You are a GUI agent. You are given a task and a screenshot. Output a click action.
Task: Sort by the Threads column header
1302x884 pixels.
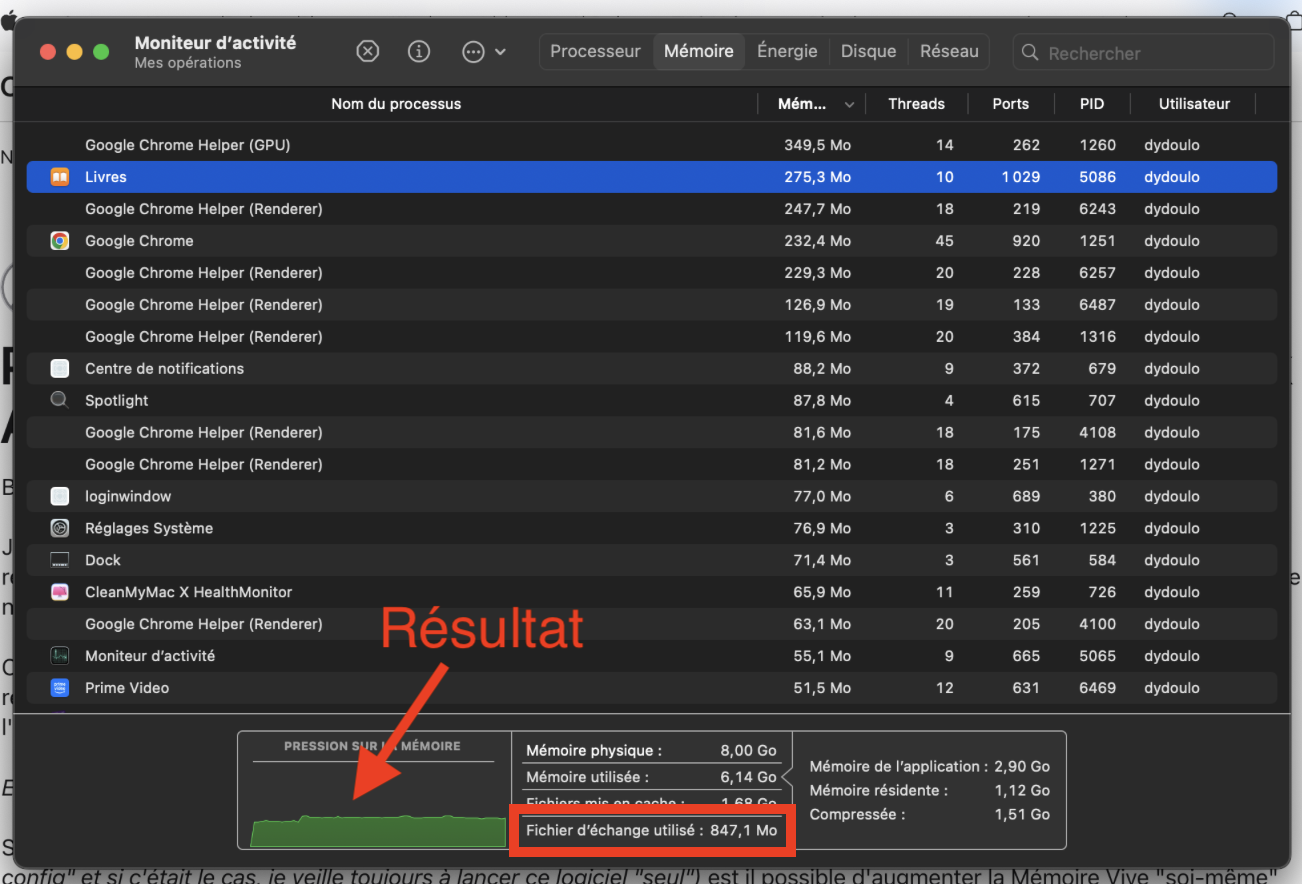coord(916,104)
